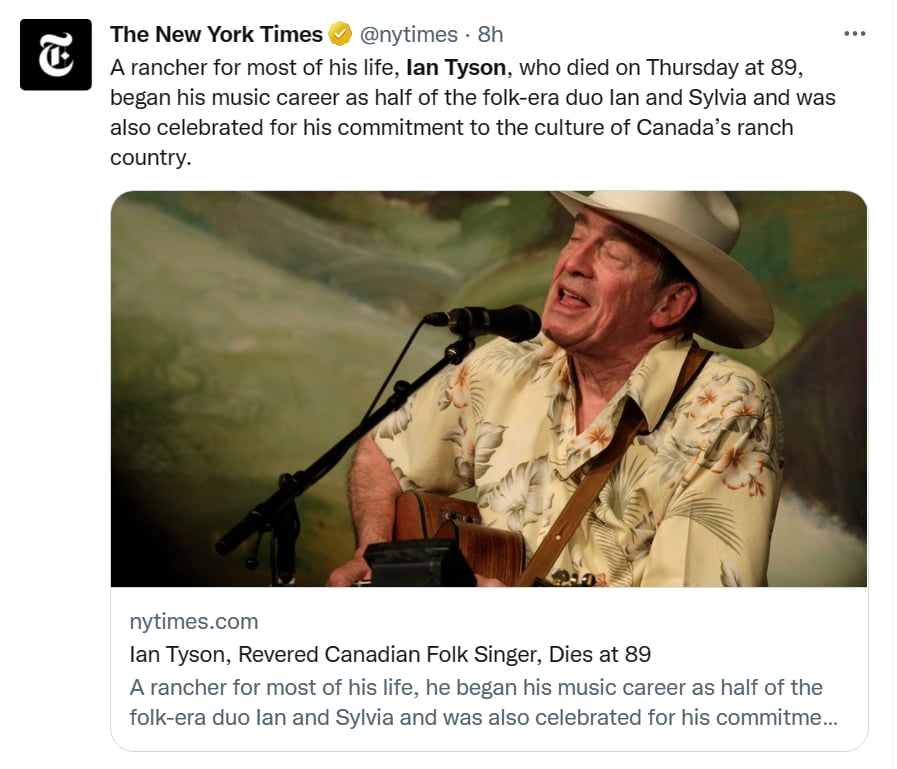Open The New York Times display name
897x769 pixels.
(216, 34)
